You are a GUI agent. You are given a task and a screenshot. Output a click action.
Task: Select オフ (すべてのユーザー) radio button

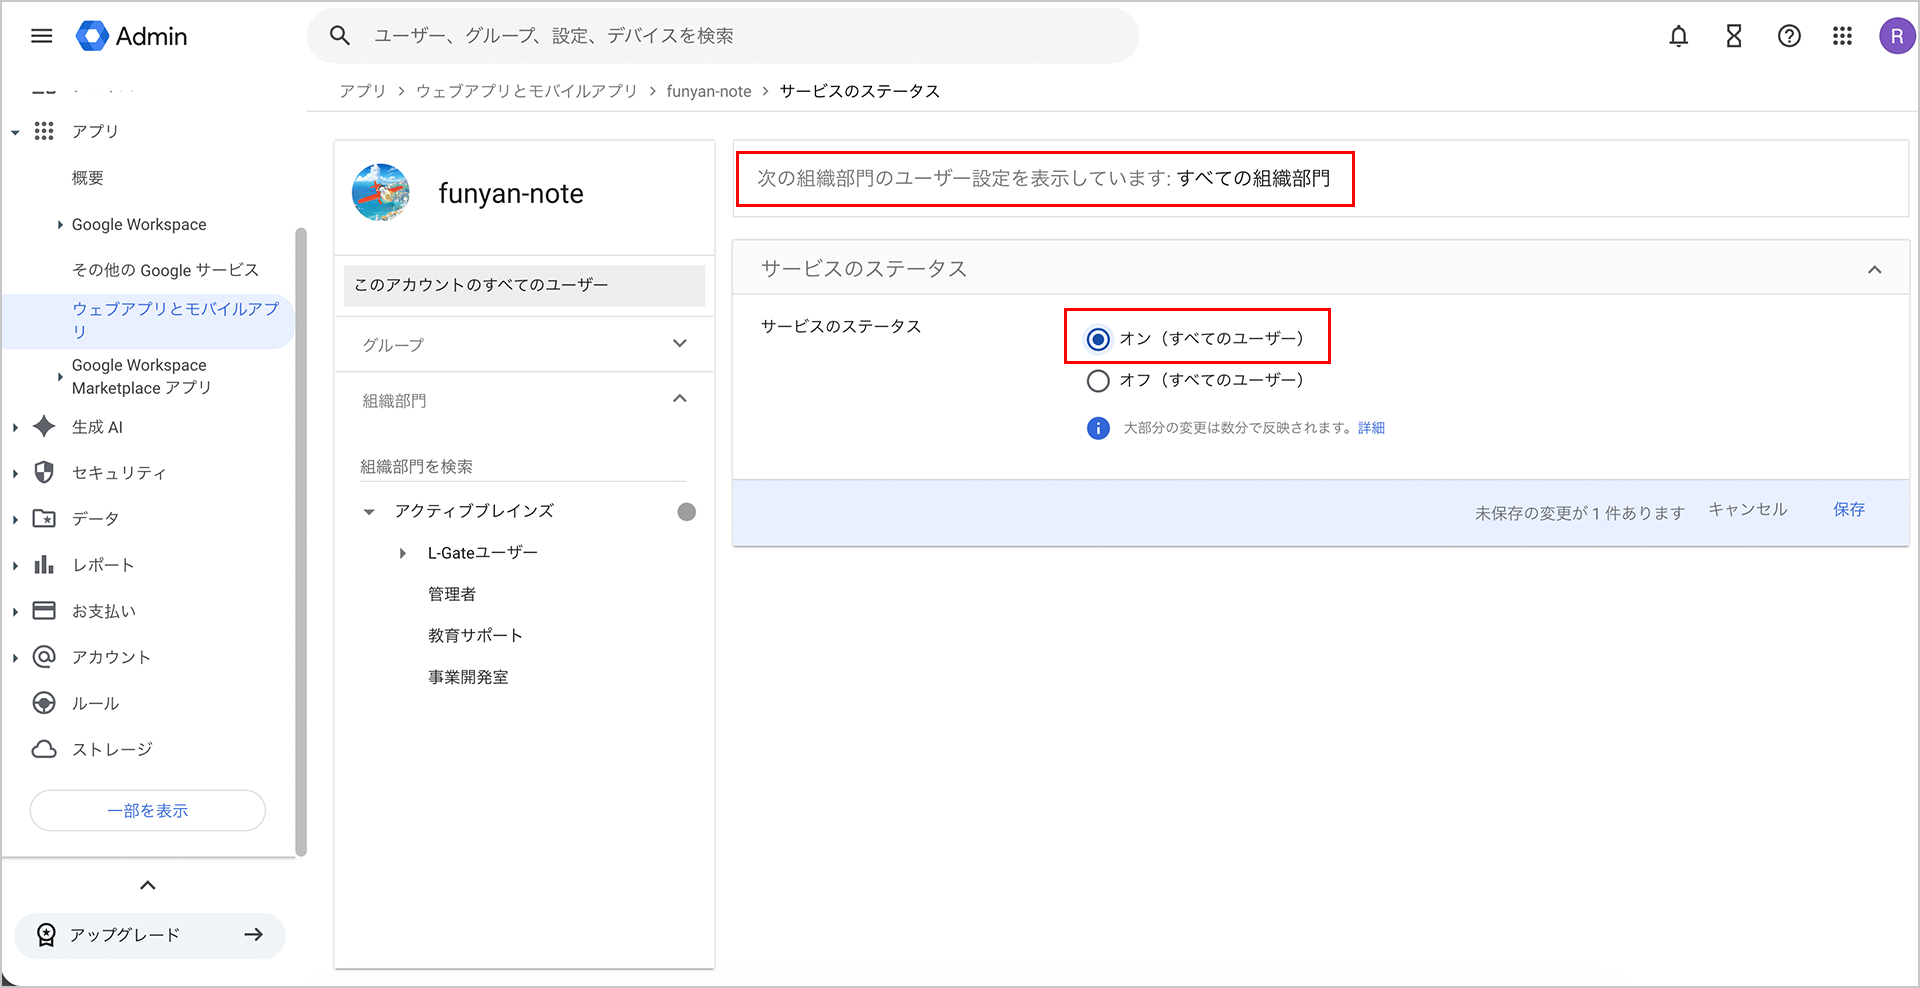click(1098, 381)
